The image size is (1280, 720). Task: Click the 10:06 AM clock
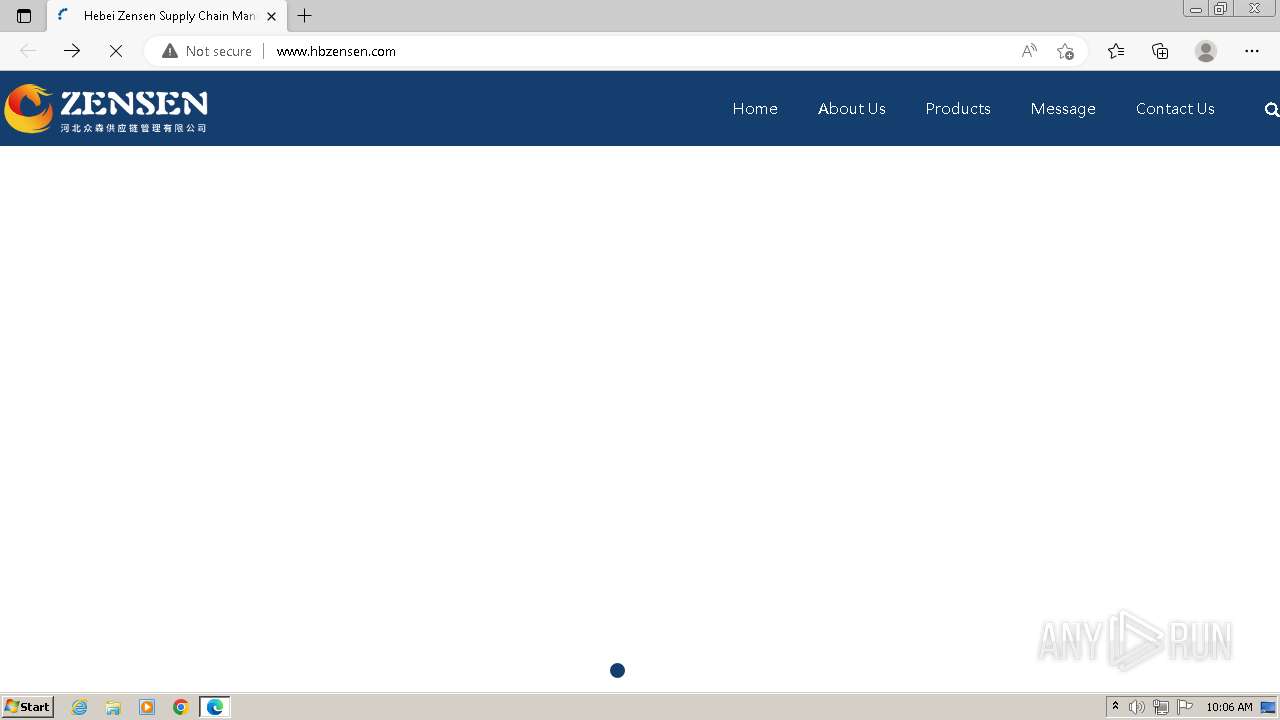tap(1229, 707)
